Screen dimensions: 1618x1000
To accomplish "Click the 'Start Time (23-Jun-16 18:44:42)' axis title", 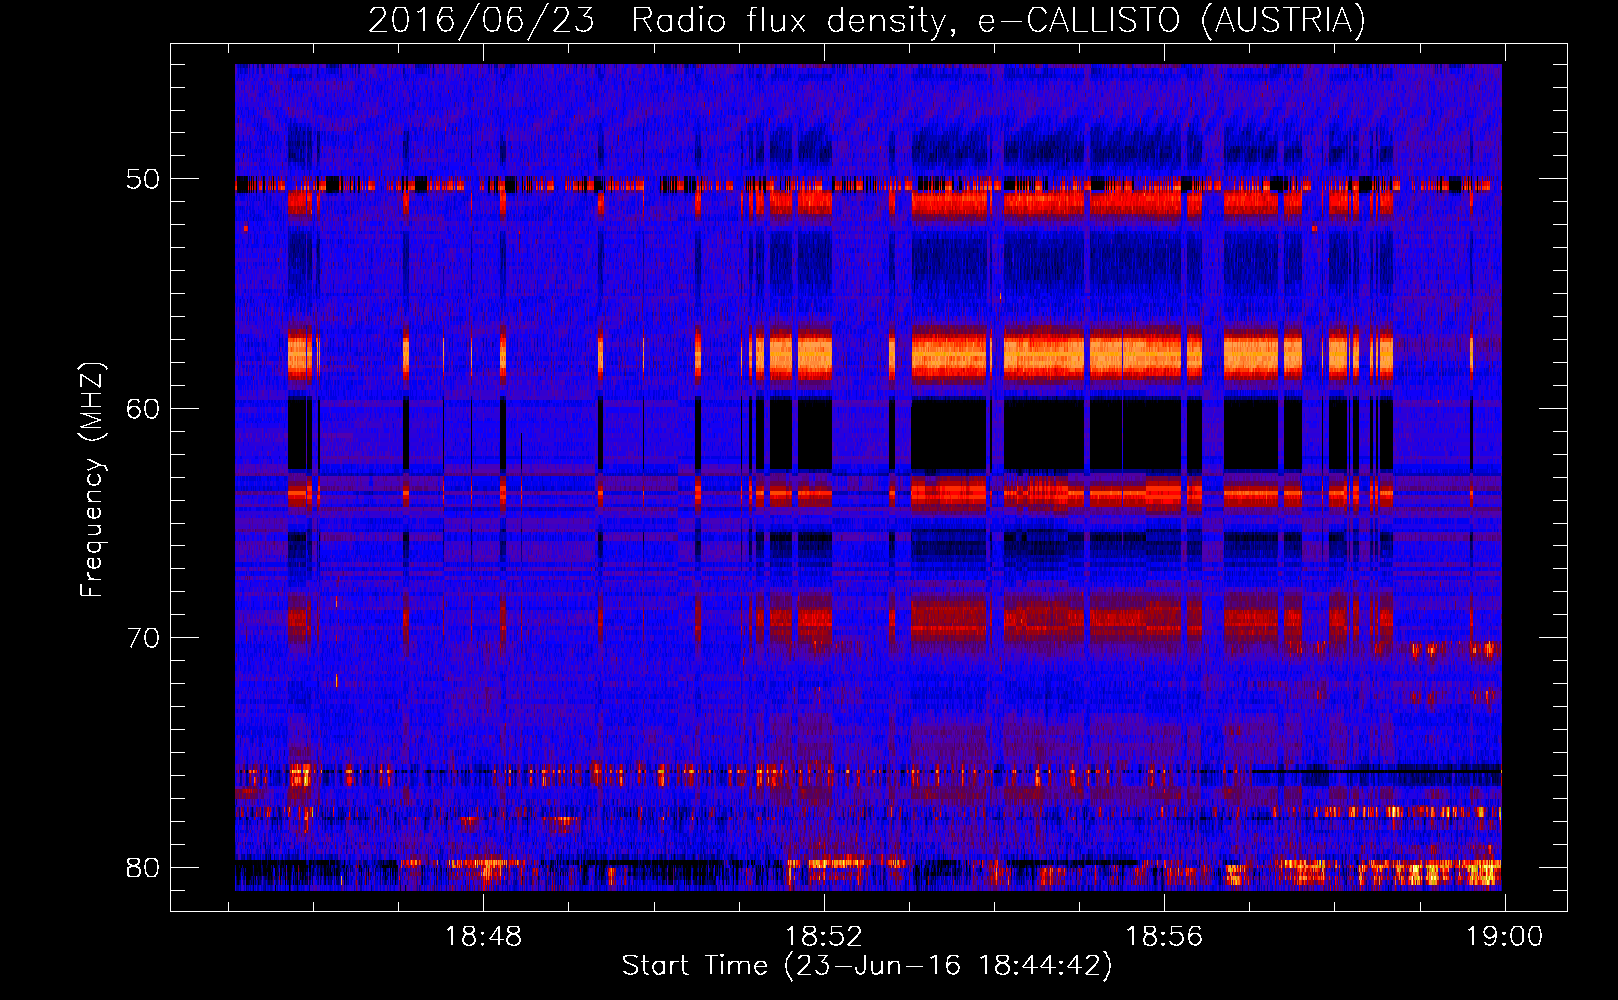I will [867, 966].
